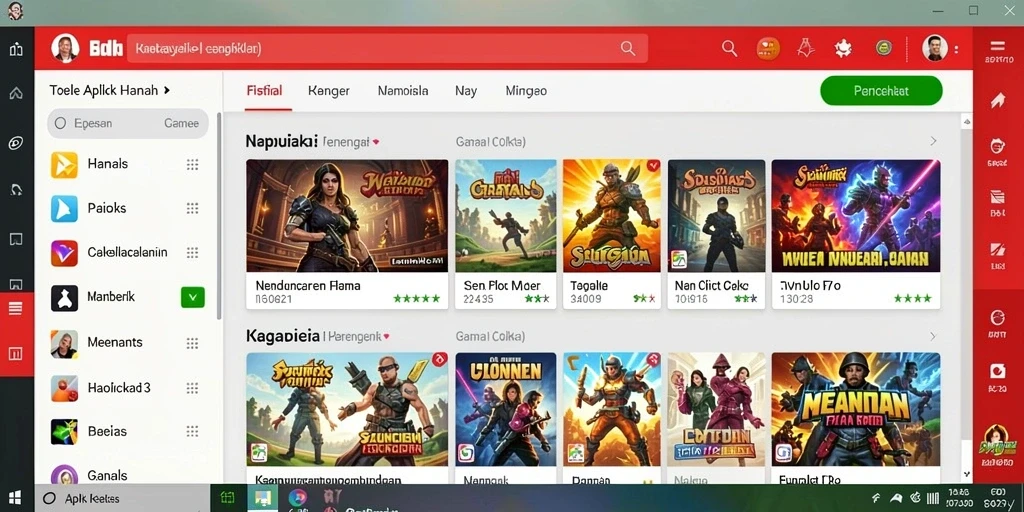Click the green Pencehkat button
This screenshot has height=512, width=1024.
point(881,91)
